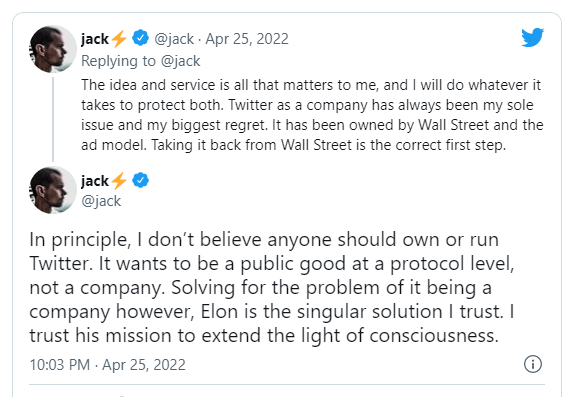This screenshot has width=577, height=397.
Task: Open the circled info icon beside timestamp
Action: [533, 364]
